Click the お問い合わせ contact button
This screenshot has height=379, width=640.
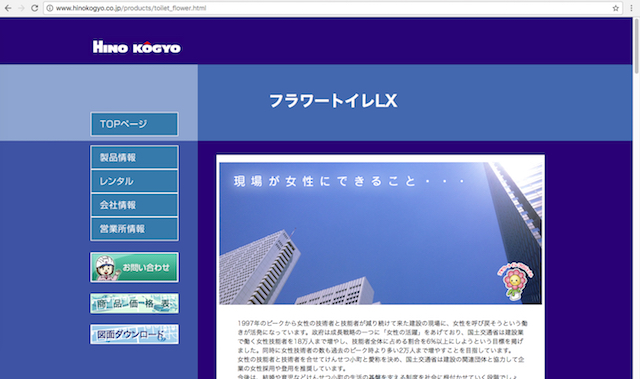click(134, 267)
